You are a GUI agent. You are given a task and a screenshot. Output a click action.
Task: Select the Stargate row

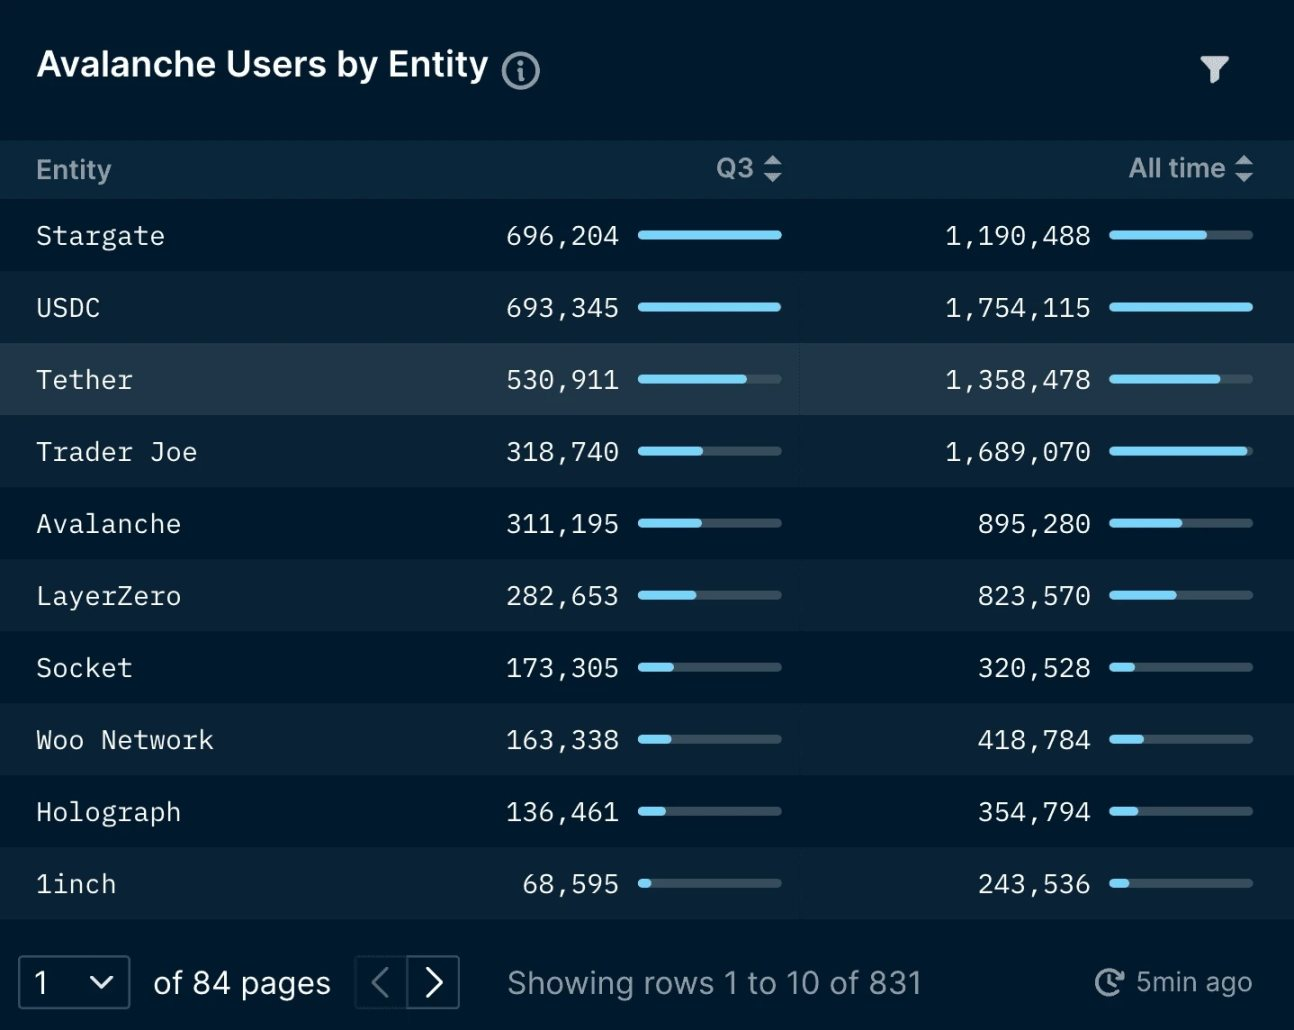point(647,235)
